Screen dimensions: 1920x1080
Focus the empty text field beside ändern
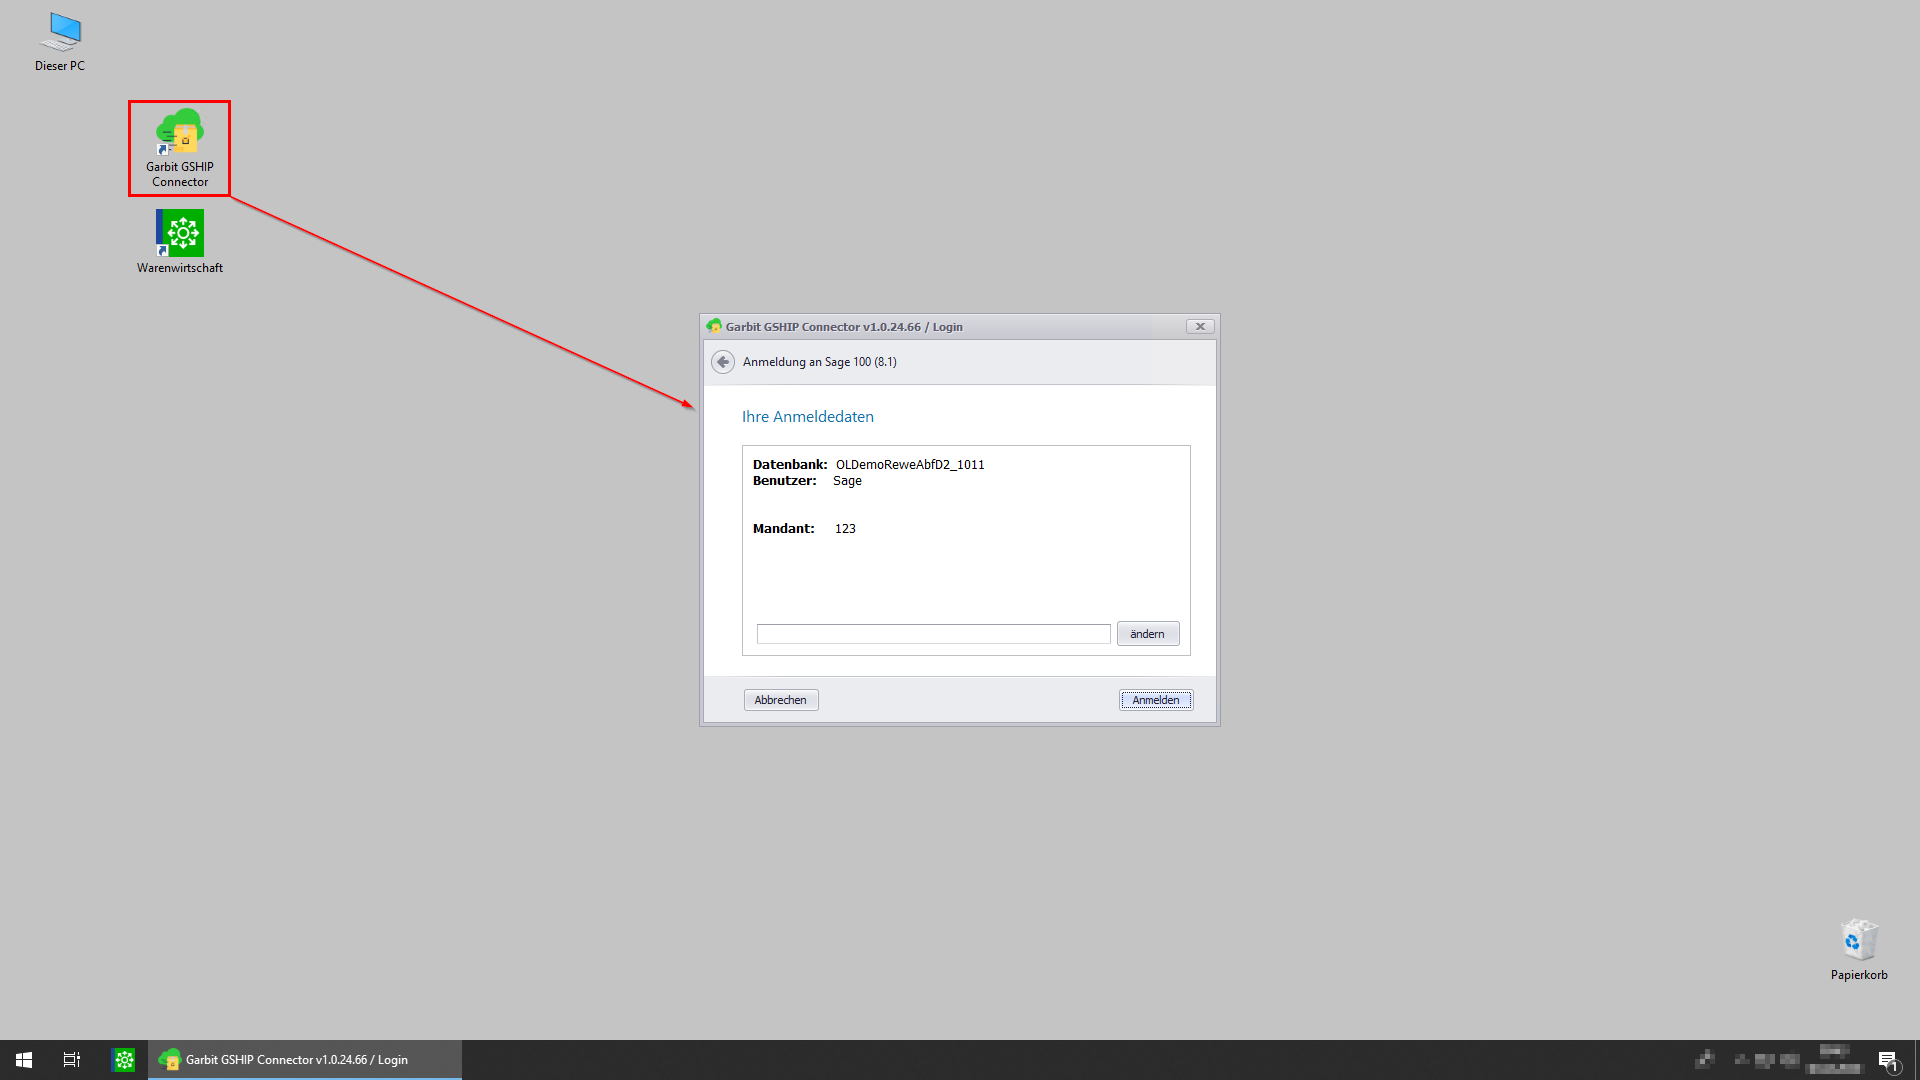tap(933, 634)
